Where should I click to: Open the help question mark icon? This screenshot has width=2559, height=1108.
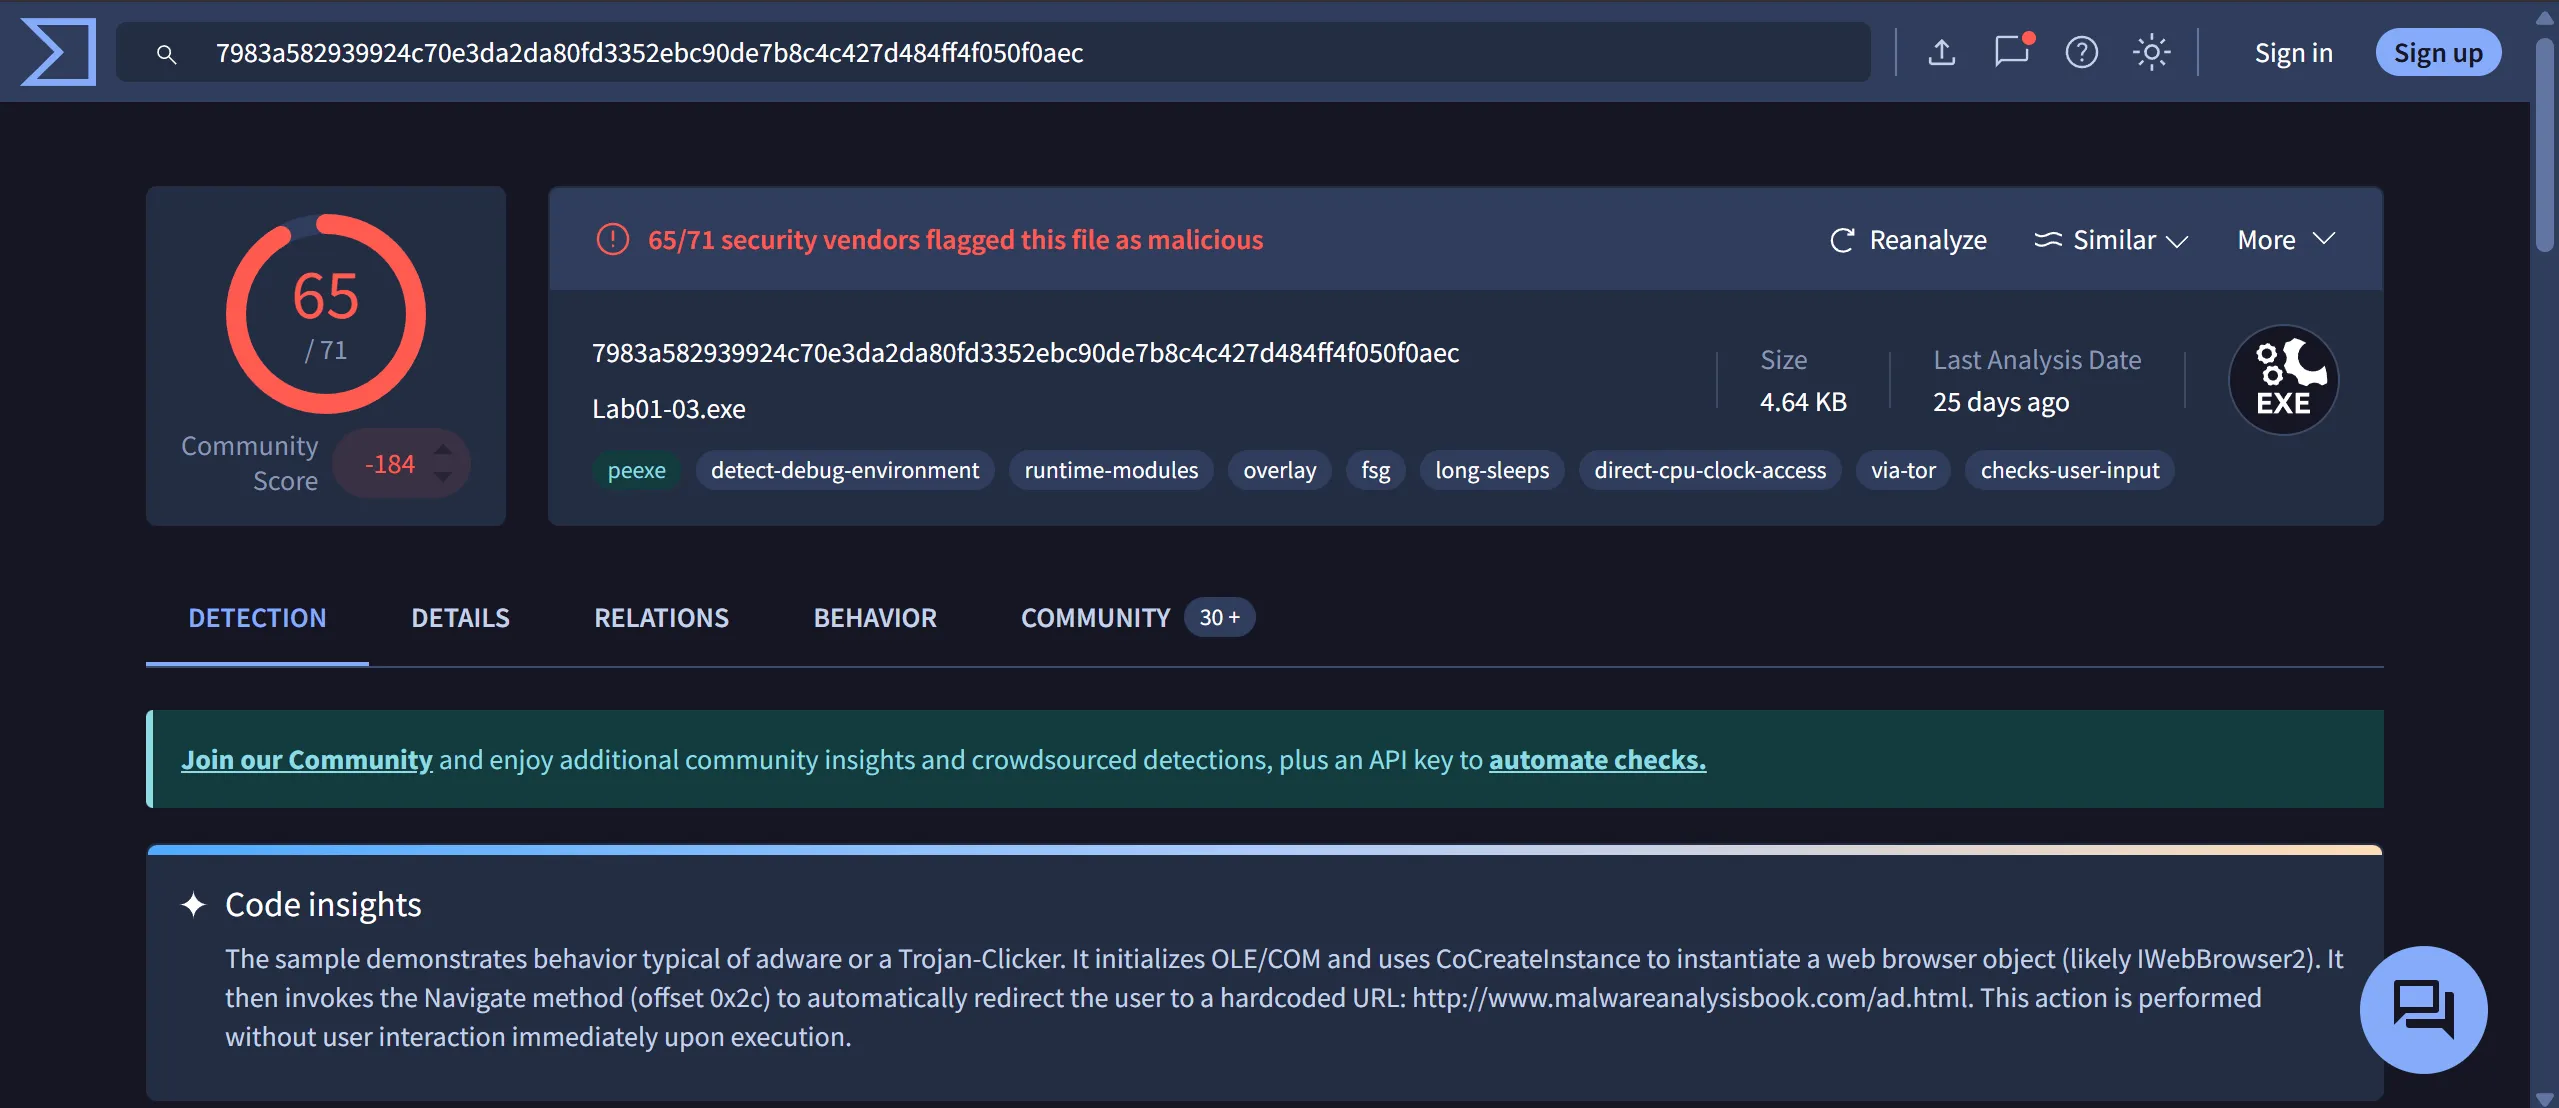(2081, 52)
